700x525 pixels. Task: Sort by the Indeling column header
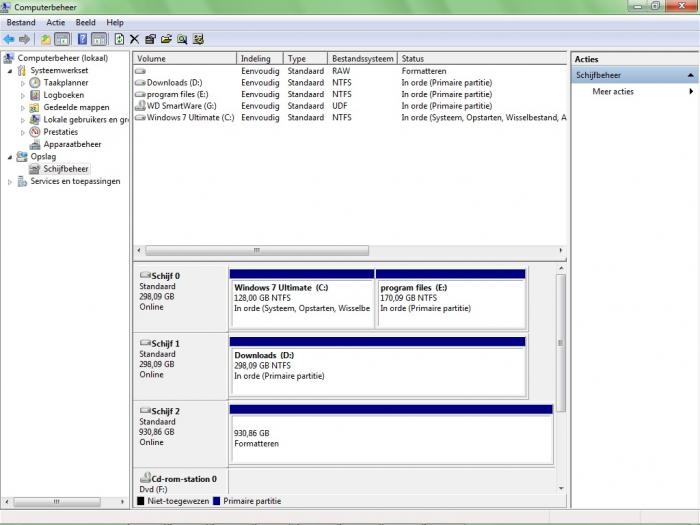pyautogui.click(x=260, y=58)
